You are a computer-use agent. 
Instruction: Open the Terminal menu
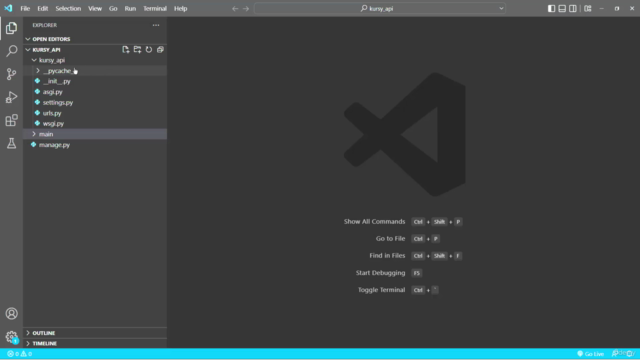pyautogui.click(x=155, y=9)
